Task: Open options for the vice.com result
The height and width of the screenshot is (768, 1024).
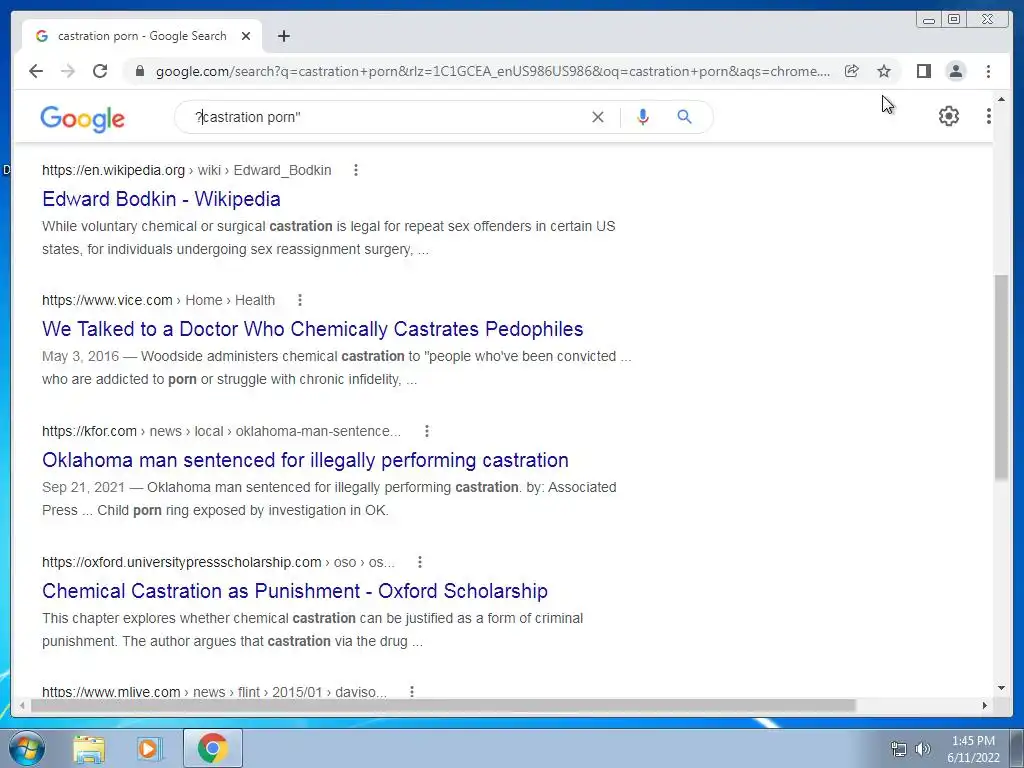Action: coord(300,300)
